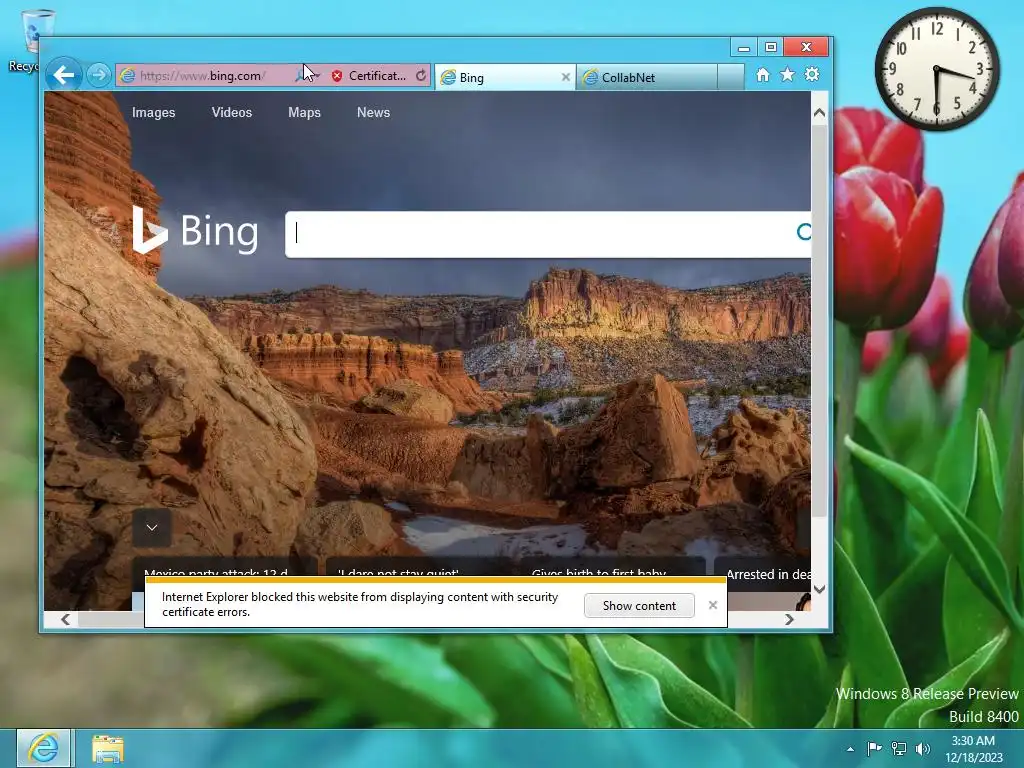This screenshot has width=1024, height=768.
Task: Switch to the CollabNet tab
Action: click(647, 78)
